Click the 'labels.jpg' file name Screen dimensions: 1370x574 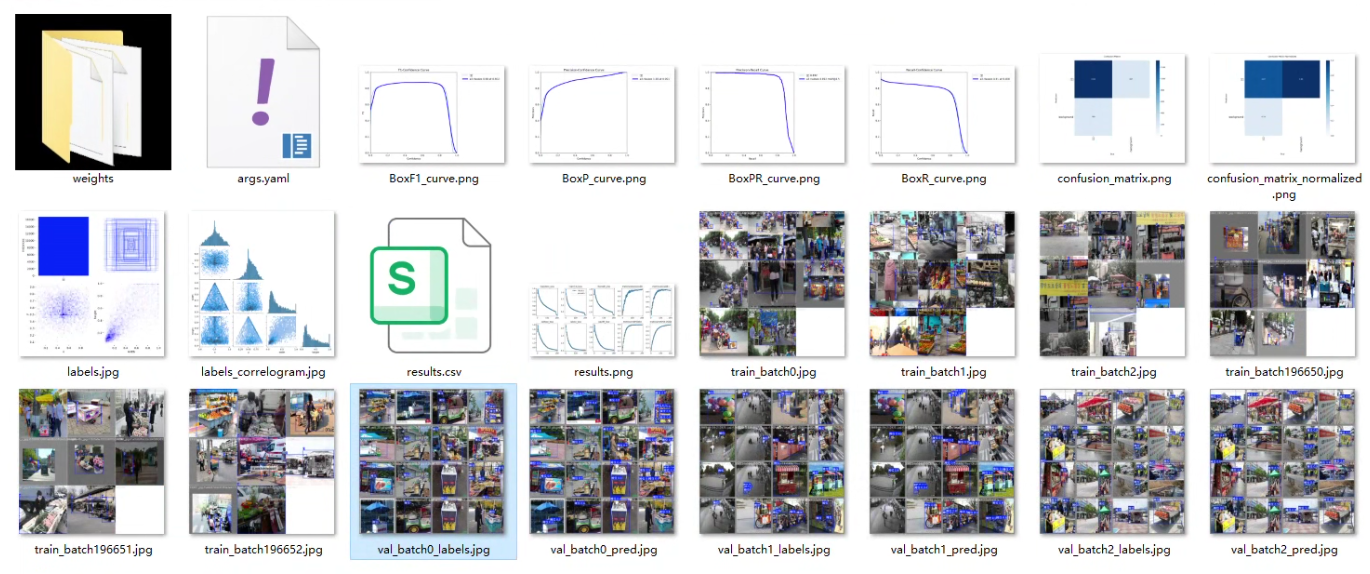(x=93, y=372)
